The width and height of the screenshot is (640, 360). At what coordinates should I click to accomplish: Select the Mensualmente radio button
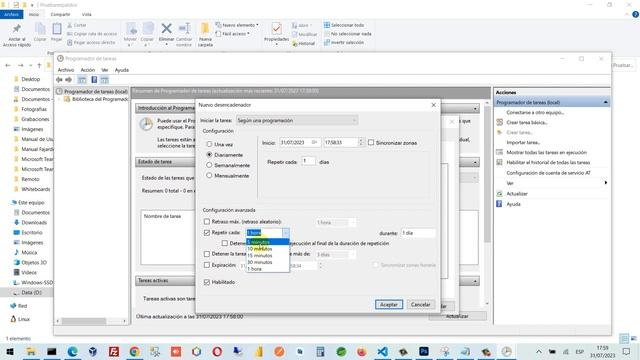point(209,176)
